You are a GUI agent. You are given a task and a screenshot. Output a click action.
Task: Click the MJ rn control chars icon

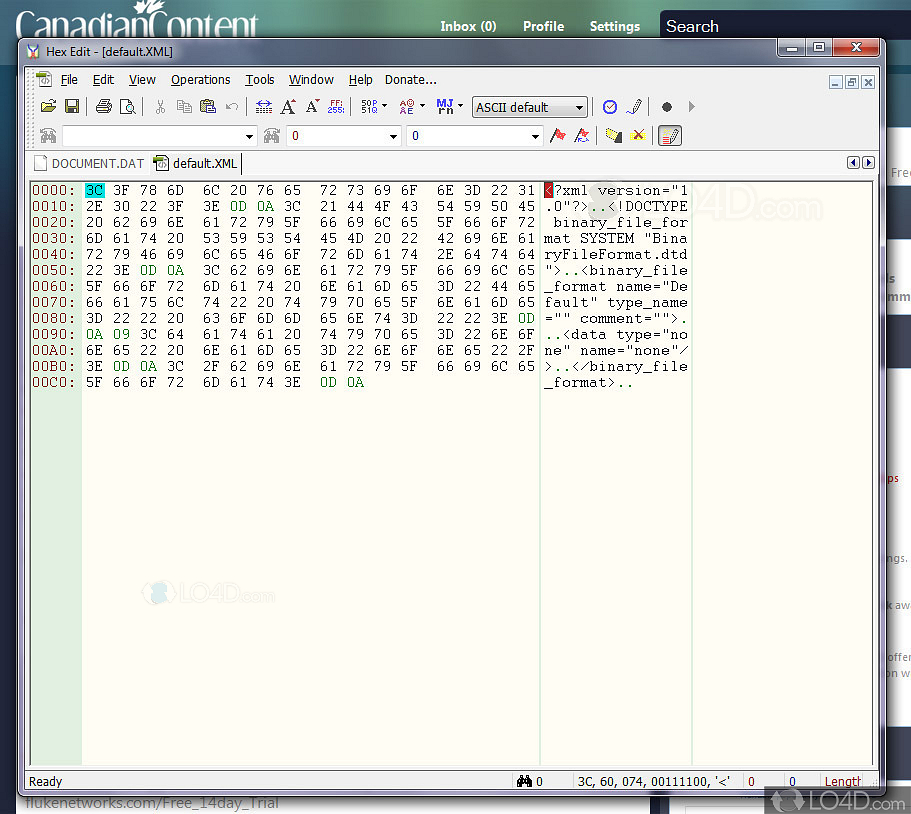[x=445, y=107]
